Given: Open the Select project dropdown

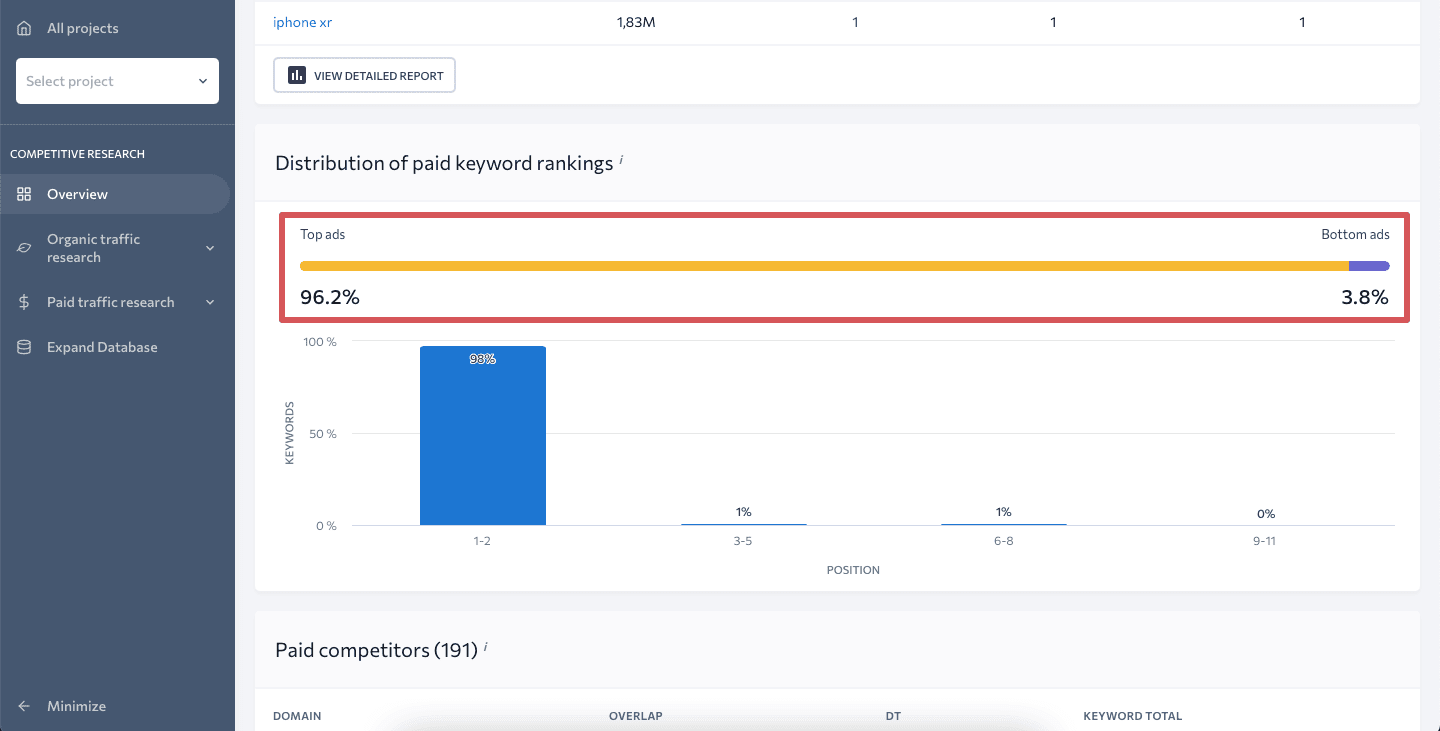Looking at the screenshot, I should pos(117,81).
